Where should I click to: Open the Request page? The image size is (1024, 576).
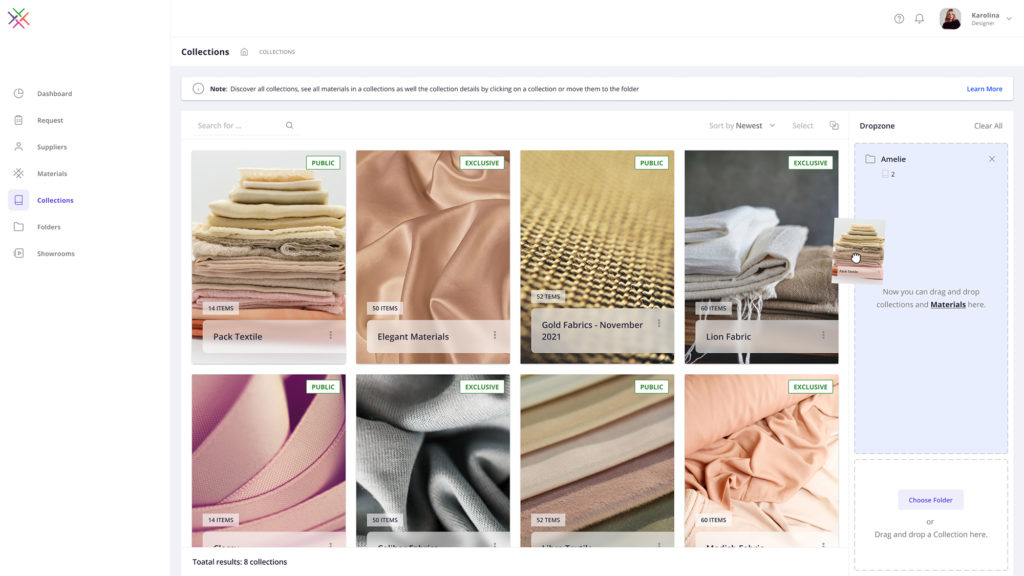50,120
